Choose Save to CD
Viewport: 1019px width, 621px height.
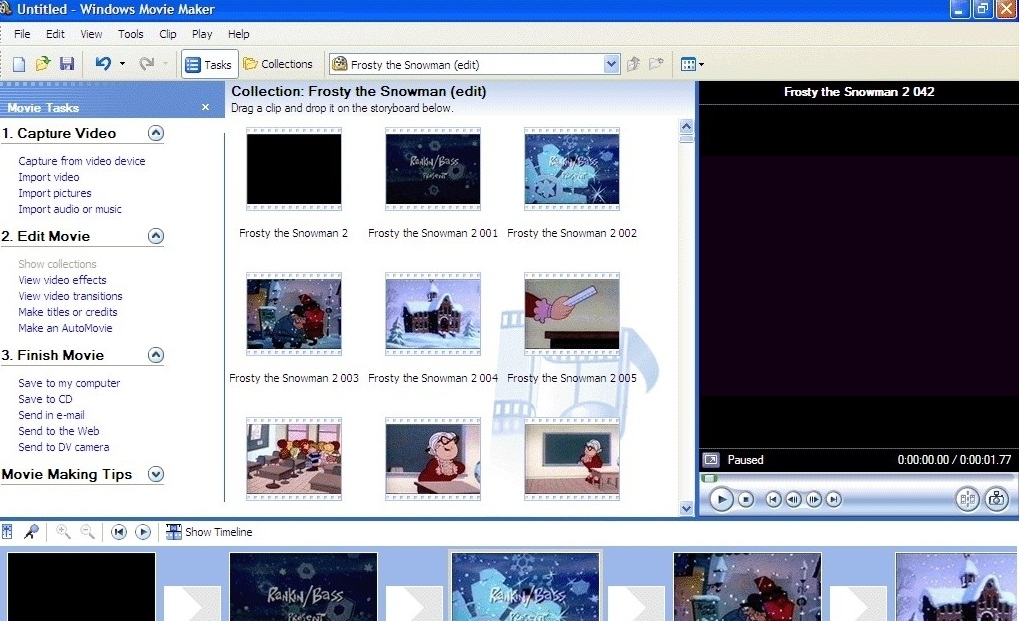[x=45, y=399]
